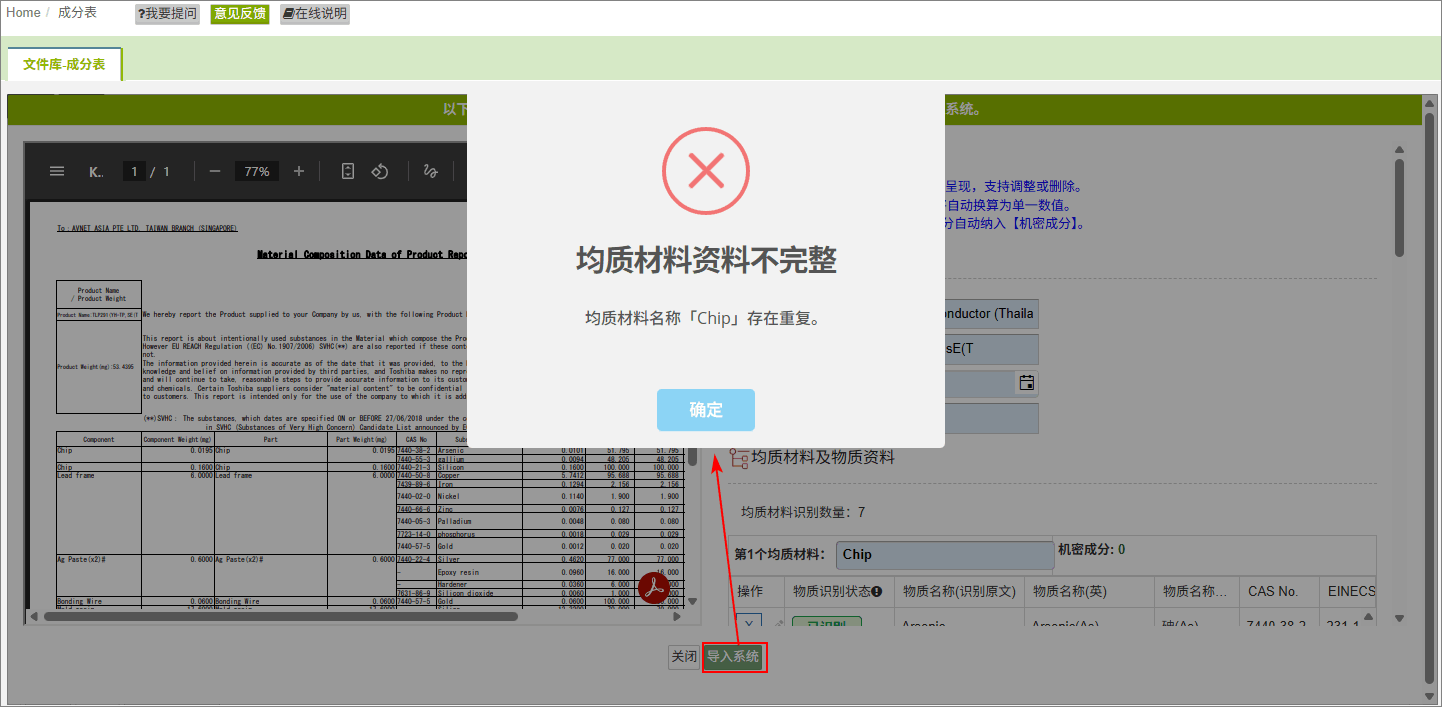
Task: Select the PDF draw annotation icon
Action: click(x=431, y=171)
